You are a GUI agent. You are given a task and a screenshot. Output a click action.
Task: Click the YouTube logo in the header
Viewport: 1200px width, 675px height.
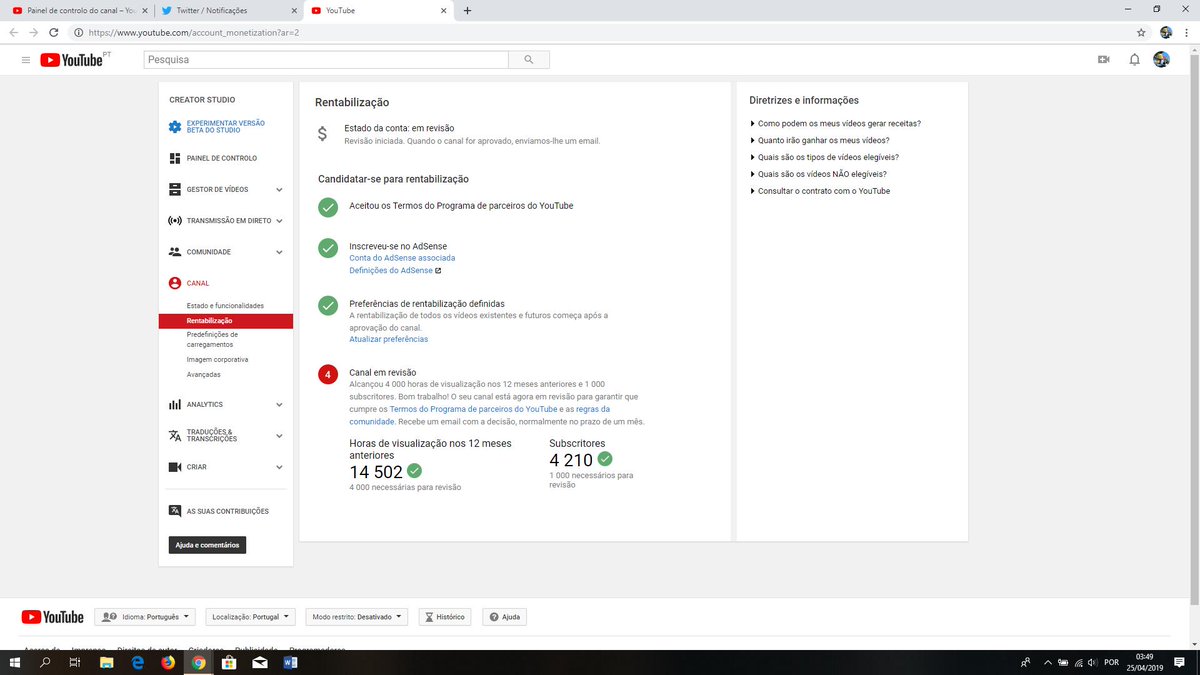[72, 60]
